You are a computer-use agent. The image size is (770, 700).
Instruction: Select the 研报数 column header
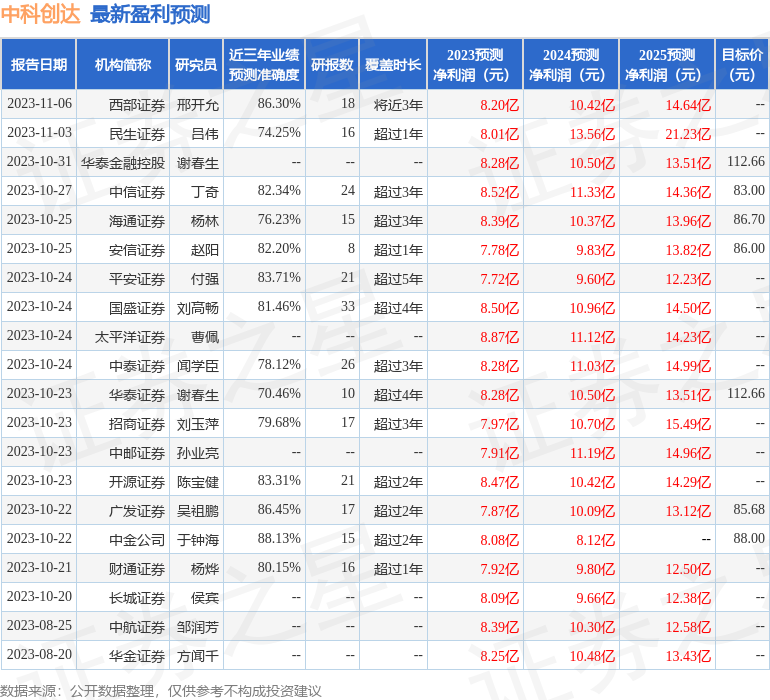332,64
